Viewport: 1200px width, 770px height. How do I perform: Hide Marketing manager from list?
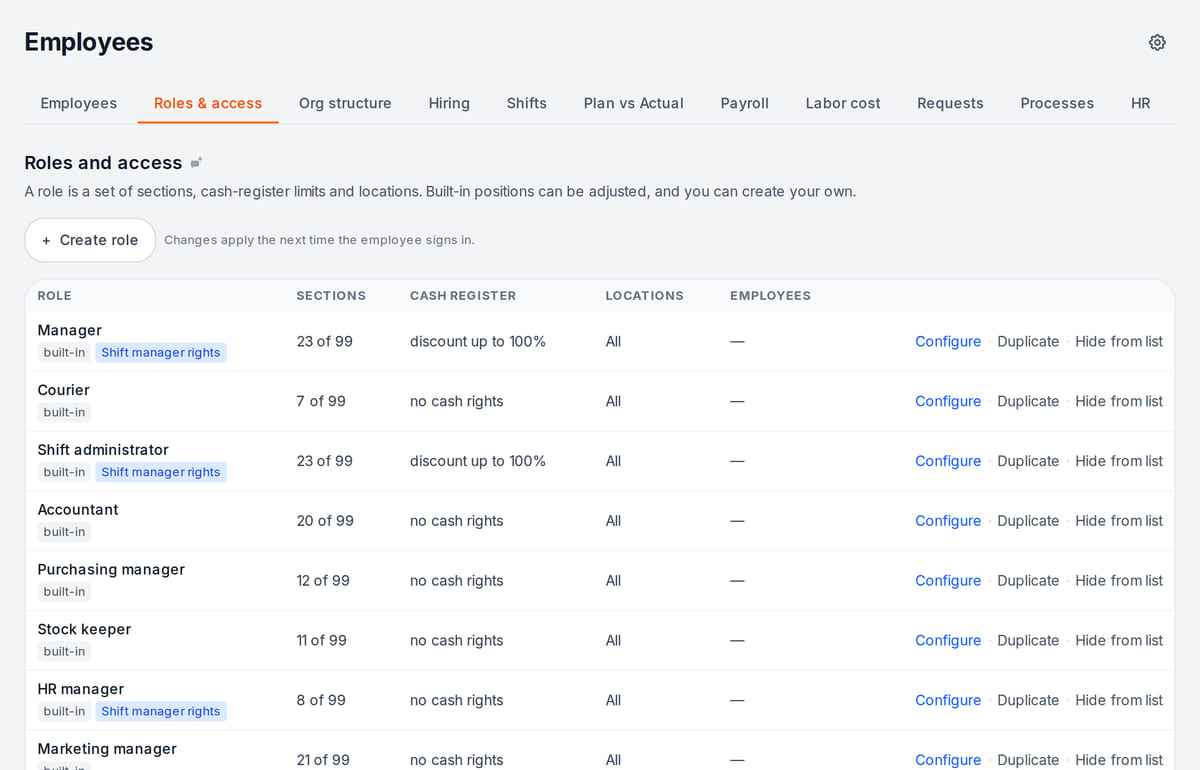pos(1119,760)
